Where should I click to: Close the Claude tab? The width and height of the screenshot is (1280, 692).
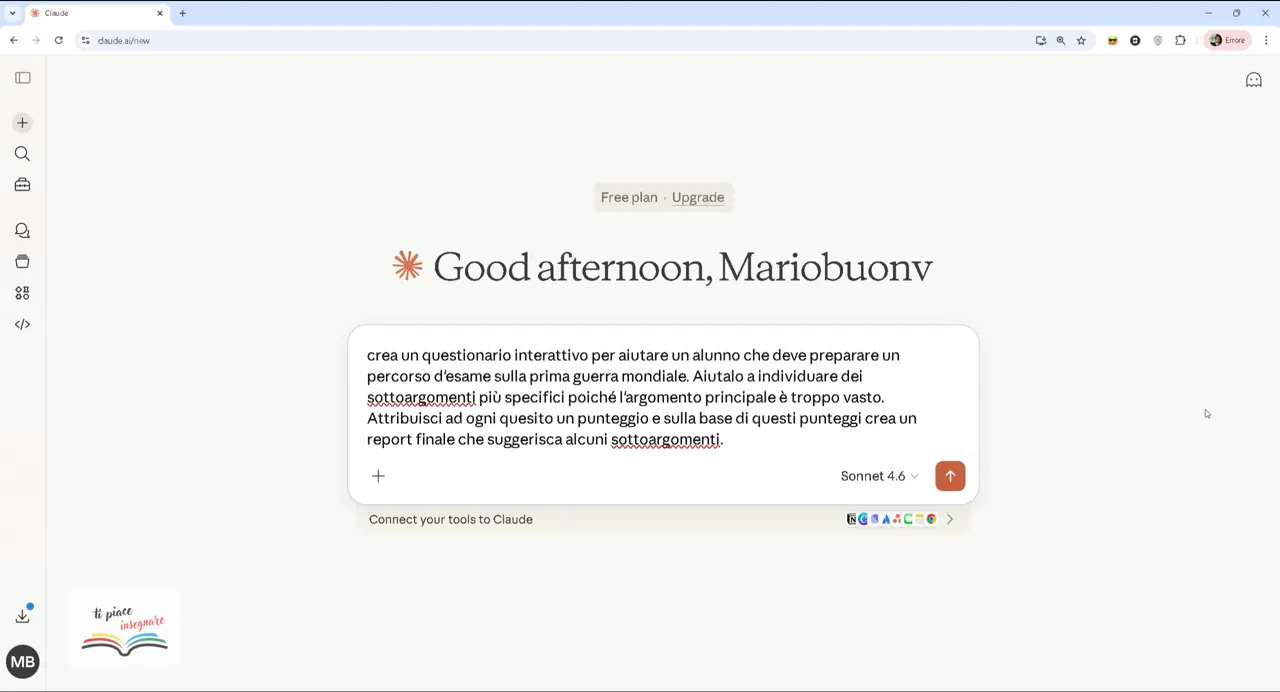tap(160, 13)
